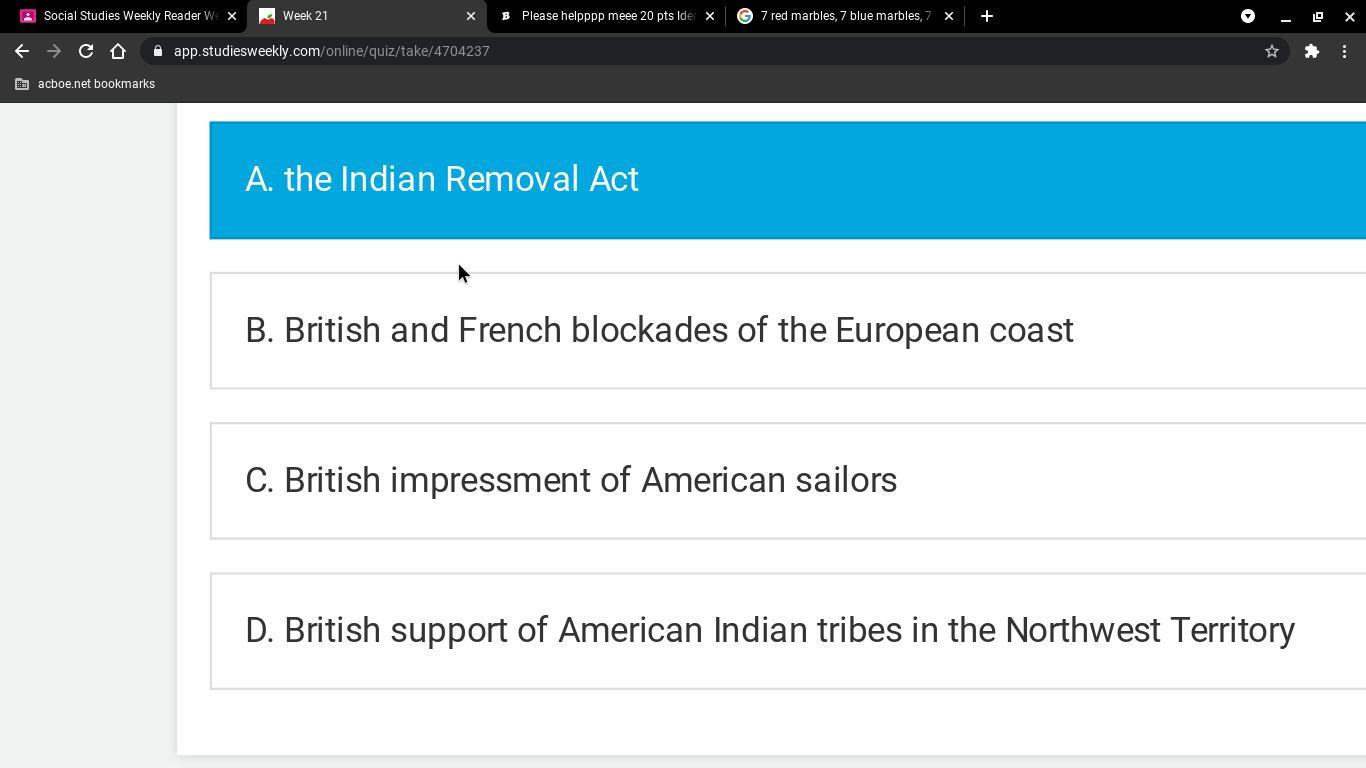Go to the browser home page
The width and height of the screenshot is (1366, 768).
coord(118,51)
